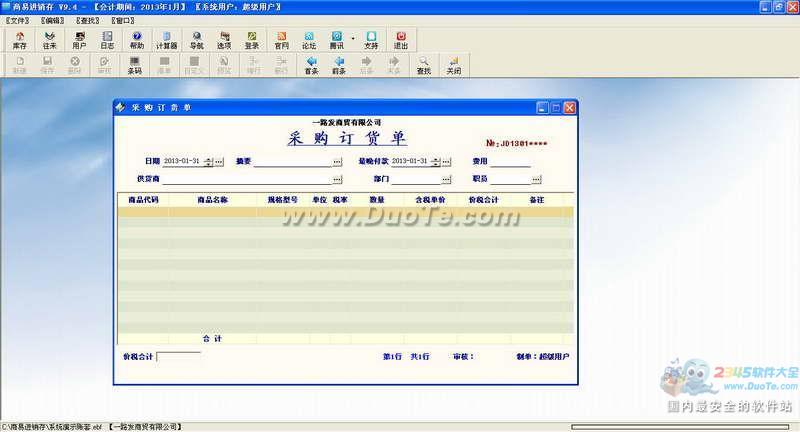800x432 pixels.
Task: Open the 论坛 forum icon
Action: pos(309,40)
